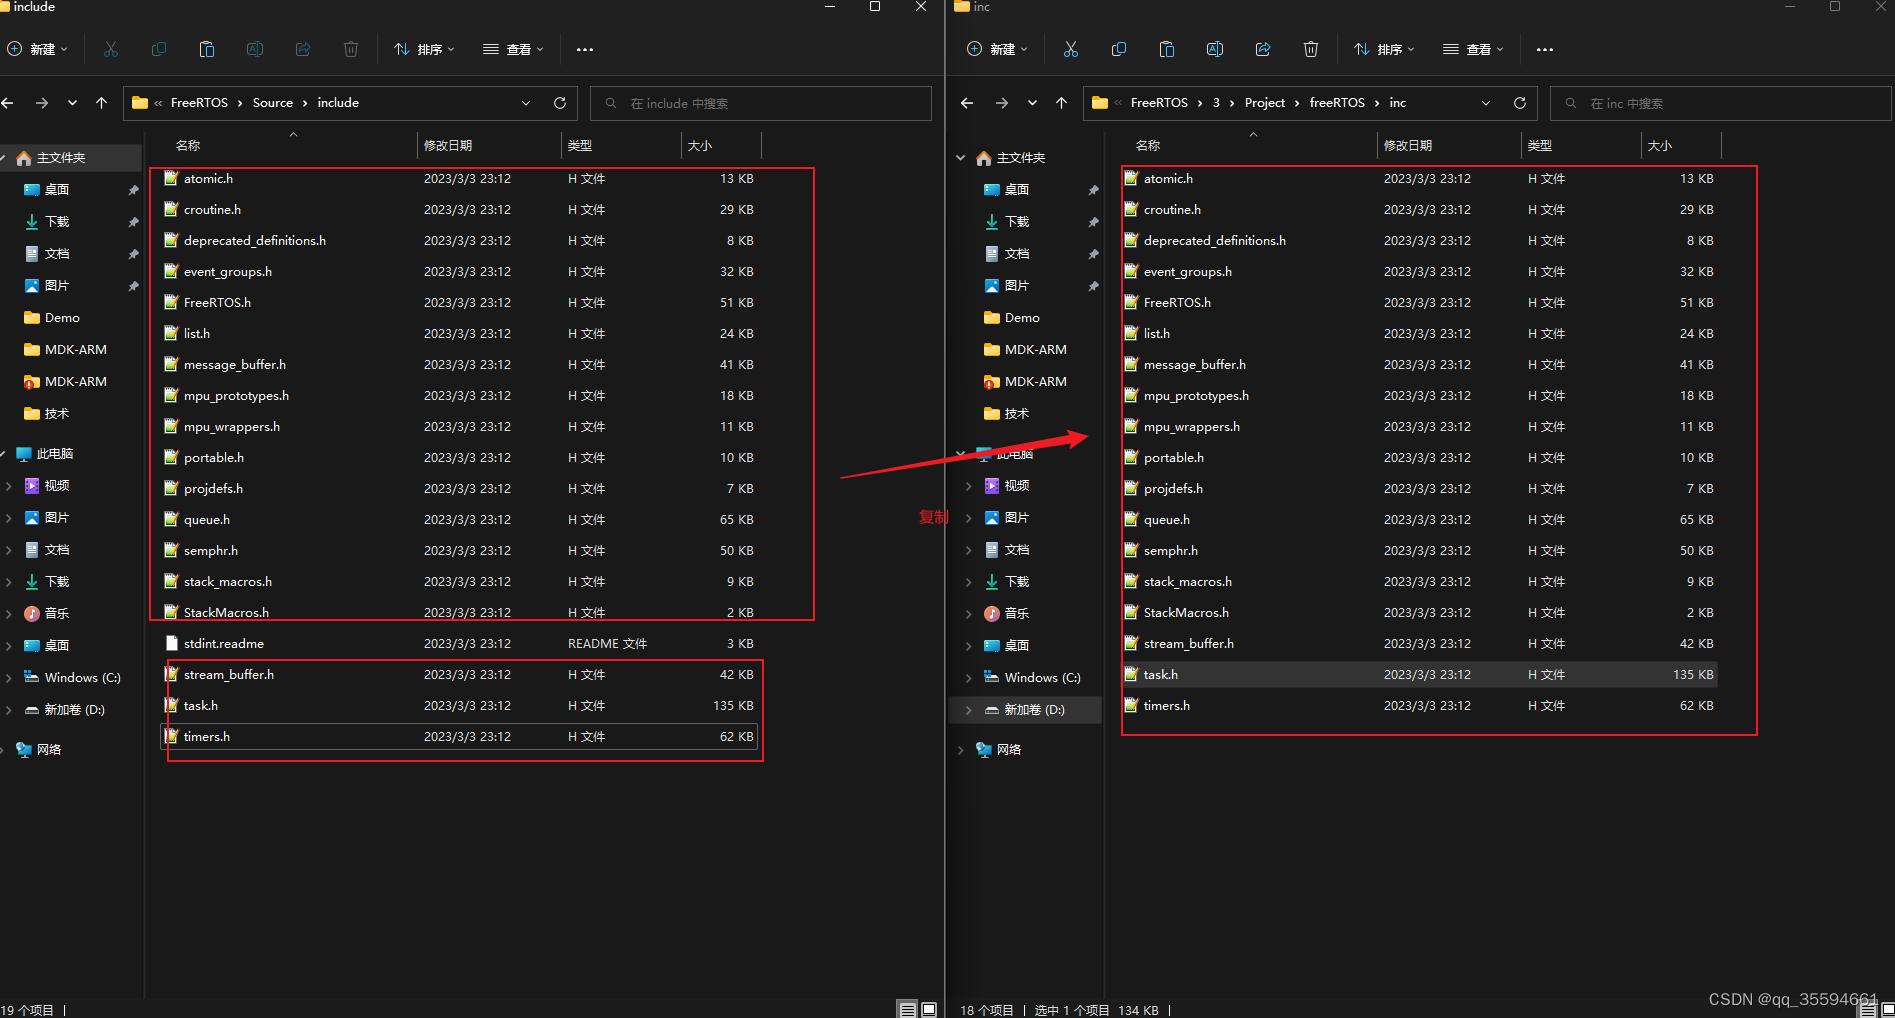Open the 新建 (New) dropdown menu
Screen dimensions: 1895x1018
(x=38, y=48)
